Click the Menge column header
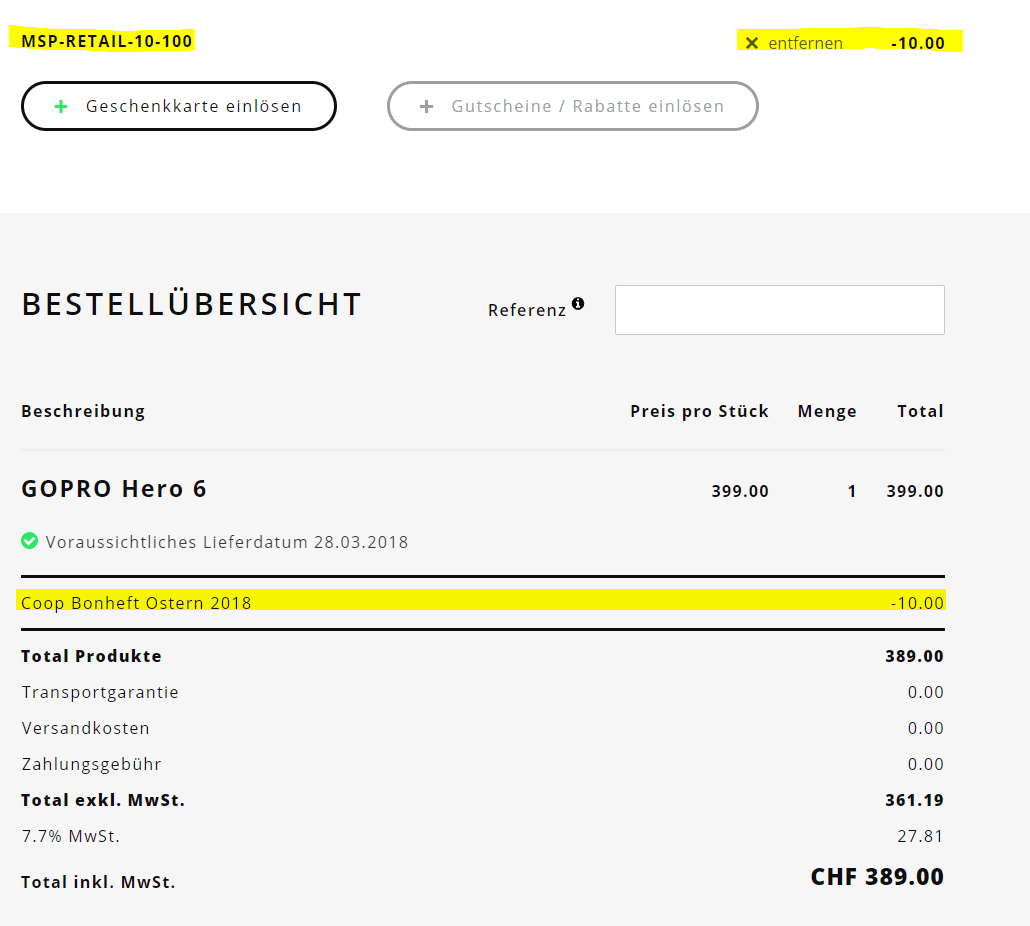 click(x=827, y=411)
